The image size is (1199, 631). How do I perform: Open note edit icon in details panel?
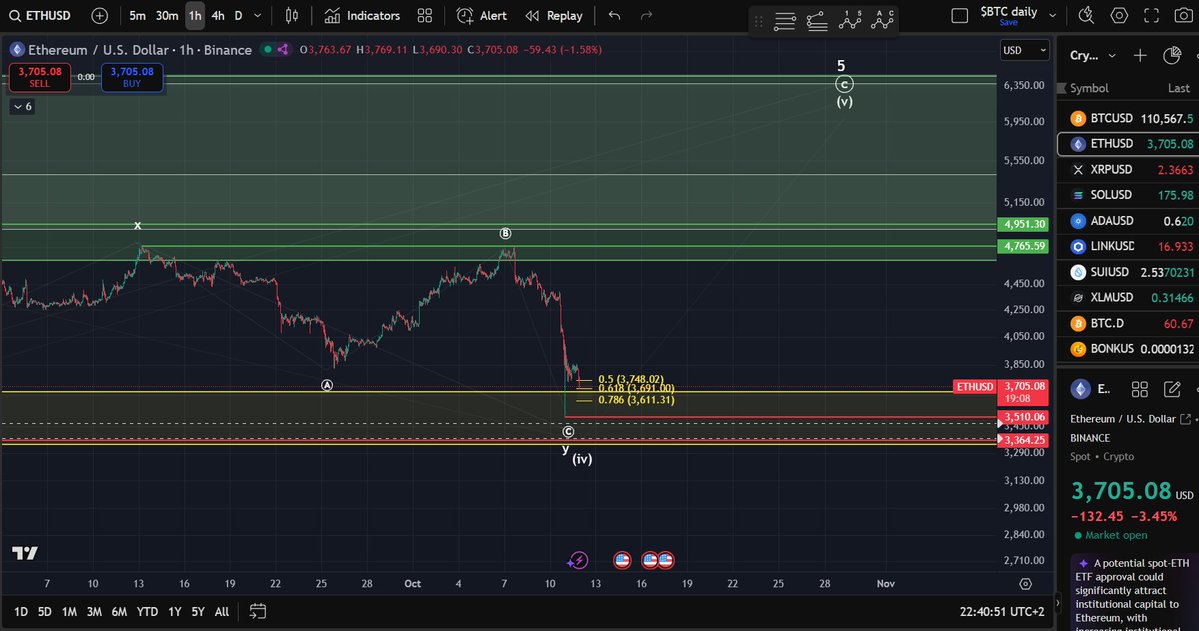(x=1171, y=390)
